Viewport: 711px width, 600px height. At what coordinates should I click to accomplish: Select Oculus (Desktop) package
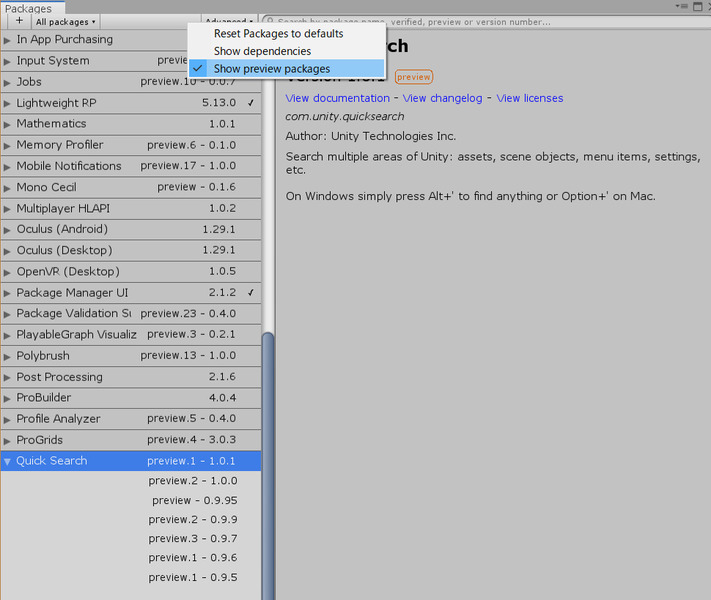point(131,250)
